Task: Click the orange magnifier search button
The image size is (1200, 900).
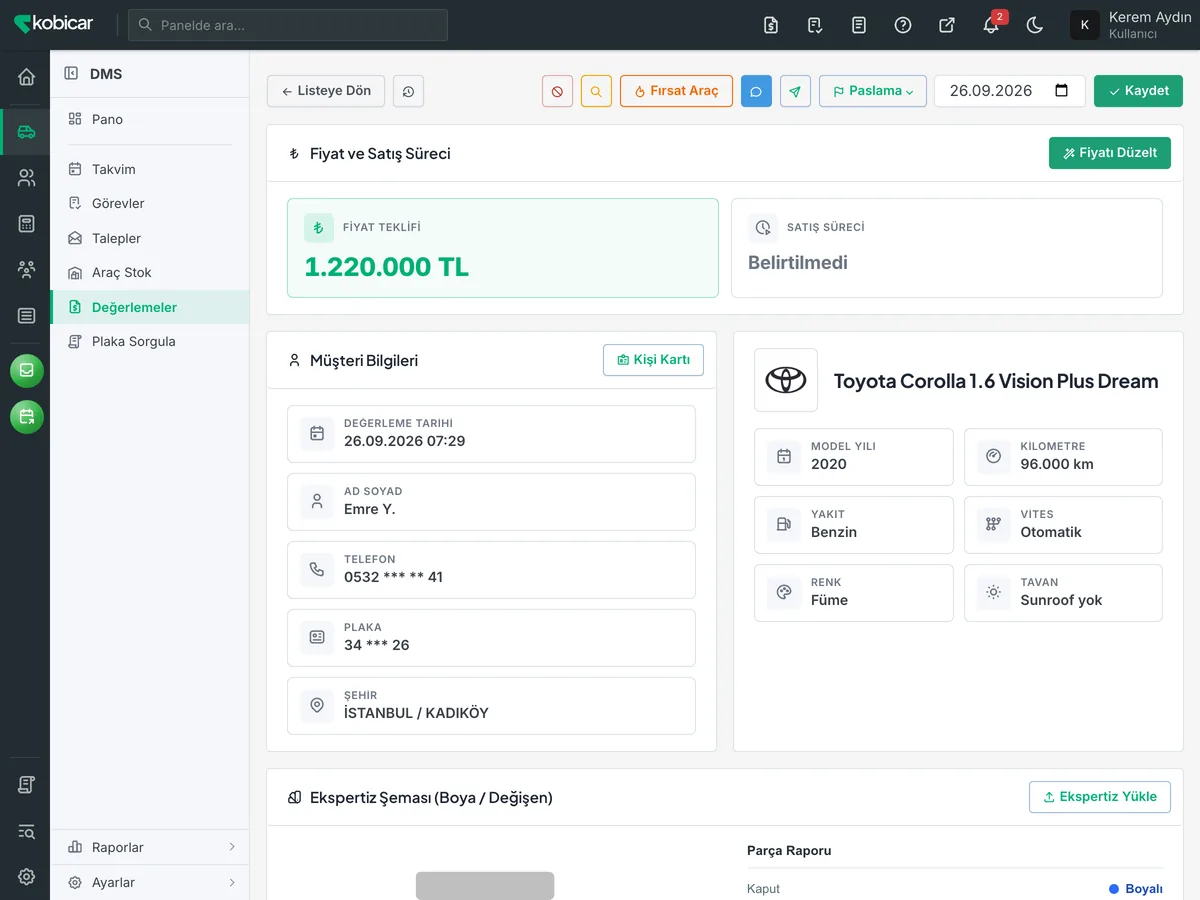Action: (596, 91)
